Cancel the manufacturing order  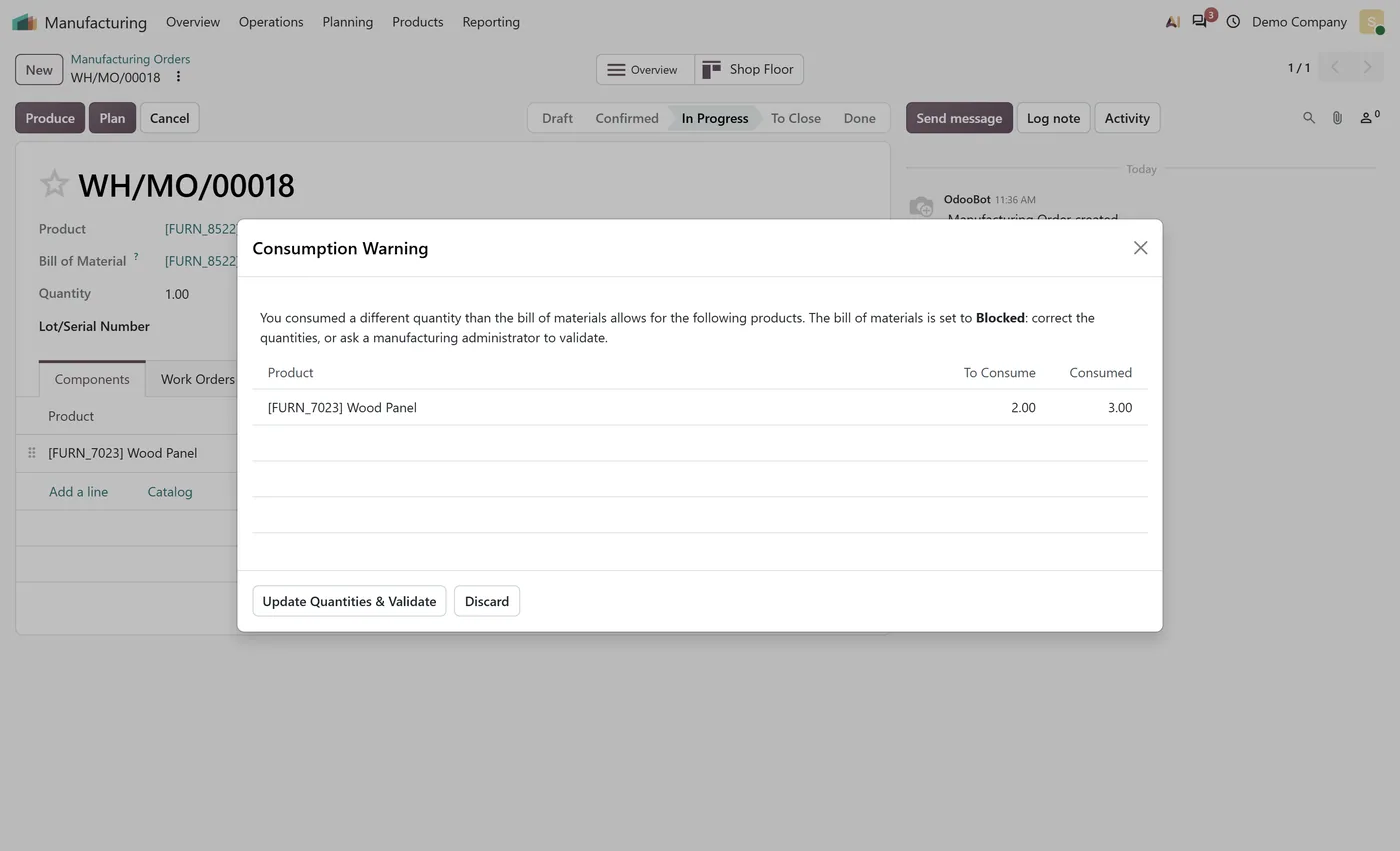click(x=170, y=118)
